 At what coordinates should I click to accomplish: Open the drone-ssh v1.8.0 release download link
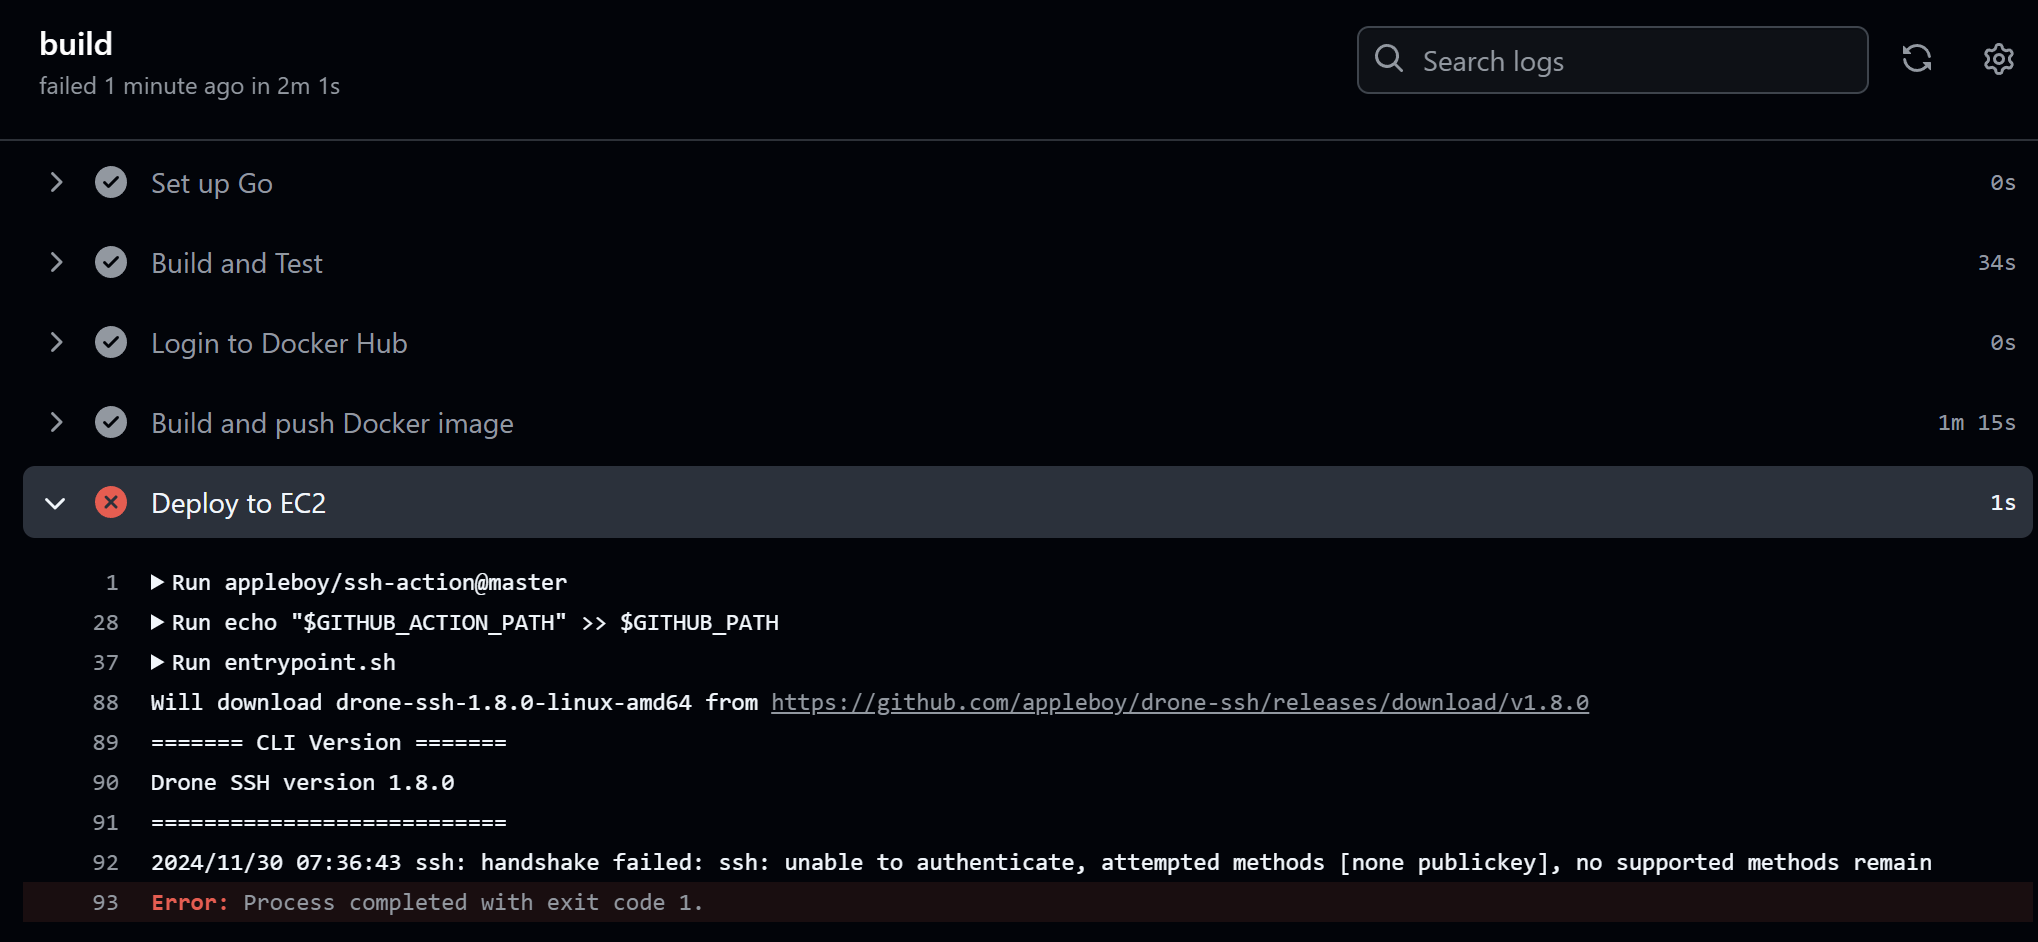click(1178, 701)
